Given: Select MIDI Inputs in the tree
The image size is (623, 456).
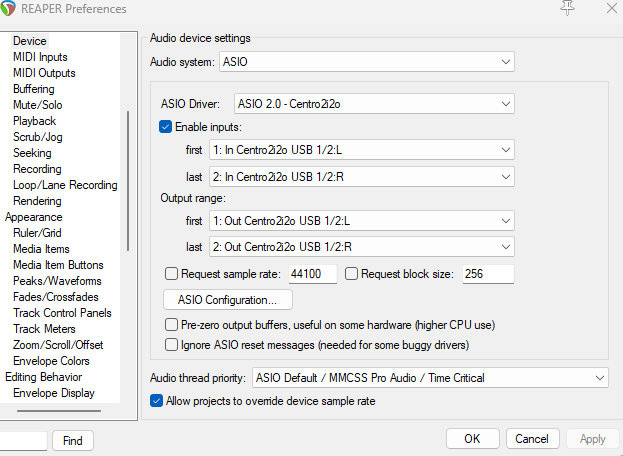Looking at the screenshot, I should (x=40, y=57).
